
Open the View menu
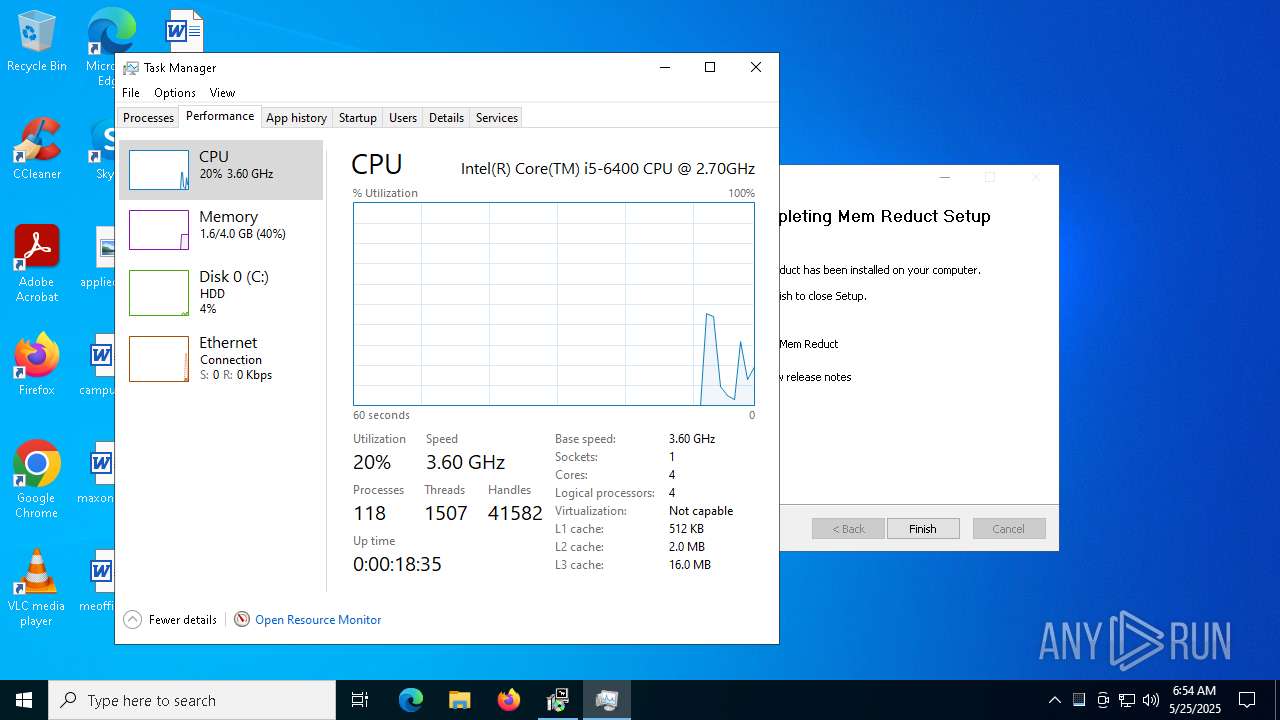(222, 93)
